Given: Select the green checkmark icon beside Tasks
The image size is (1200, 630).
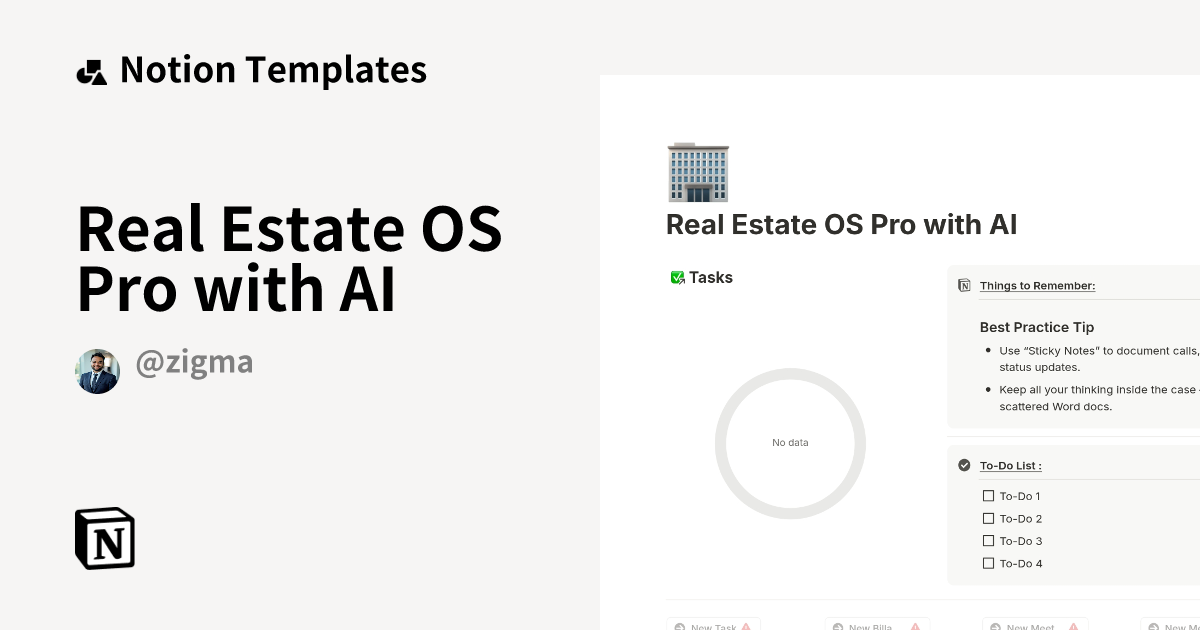Looking at the screenshot, I should tap(678, 277).
